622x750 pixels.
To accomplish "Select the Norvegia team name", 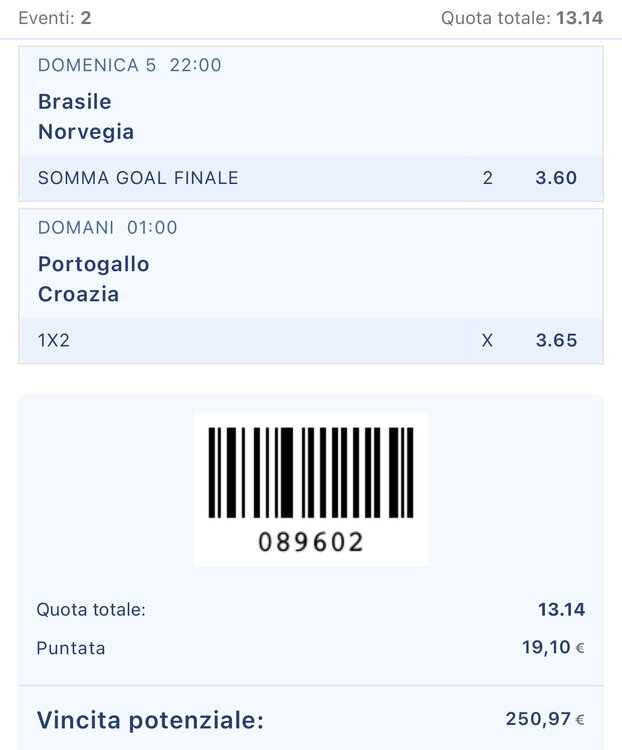I will click(86, 132).
